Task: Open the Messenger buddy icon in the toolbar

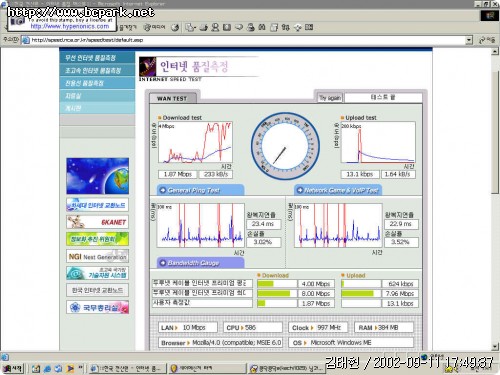Action: pyautogui.click(x=215, y=28)
